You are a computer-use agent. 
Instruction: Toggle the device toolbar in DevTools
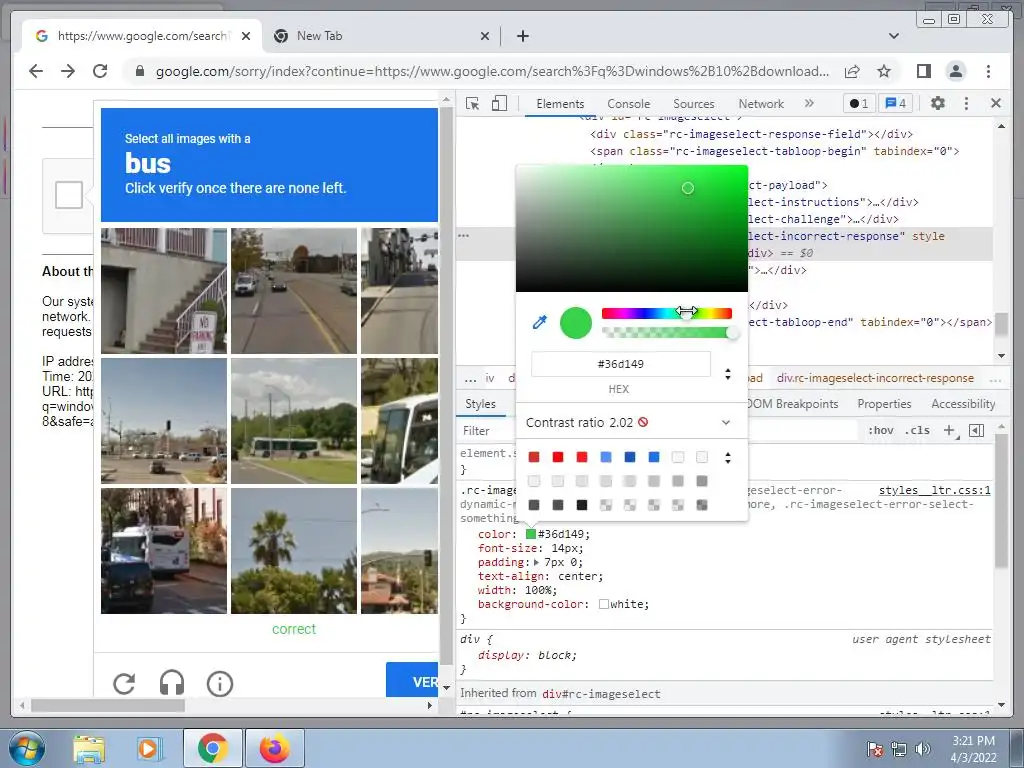pos(499,103)
